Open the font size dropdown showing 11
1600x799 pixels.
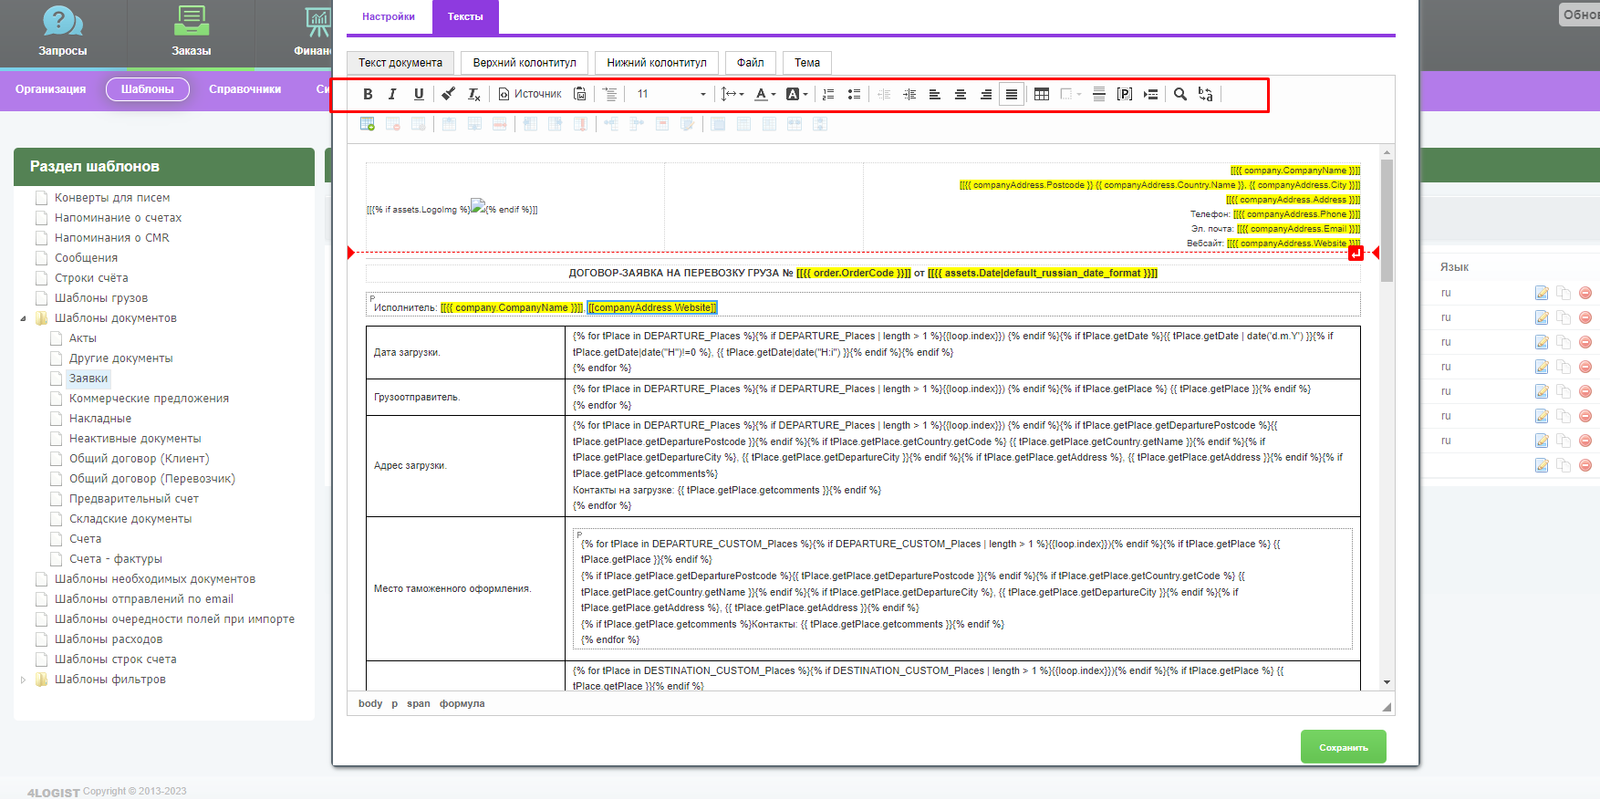[x=672, y=94]
